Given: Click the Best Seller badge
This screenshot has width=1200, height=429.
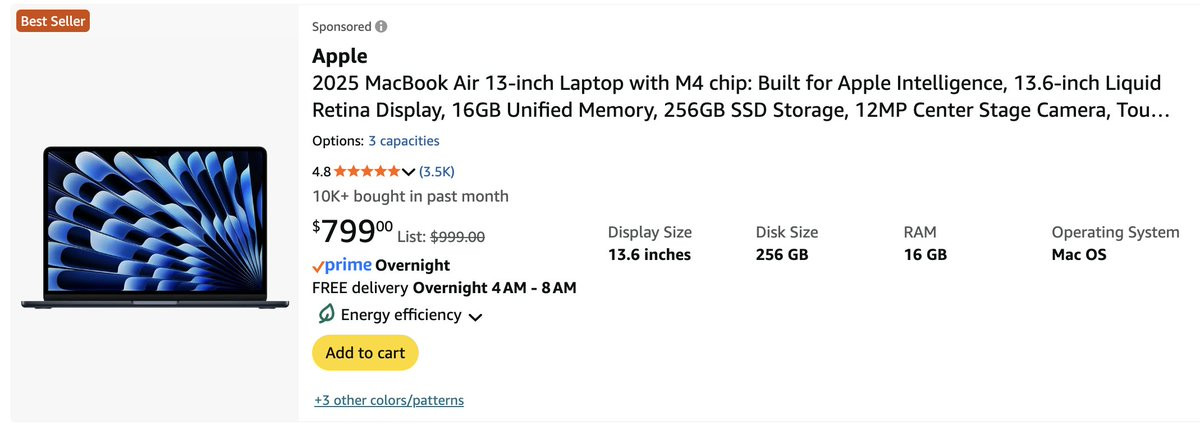Looking at the screenshot, I should pos(53,20).
